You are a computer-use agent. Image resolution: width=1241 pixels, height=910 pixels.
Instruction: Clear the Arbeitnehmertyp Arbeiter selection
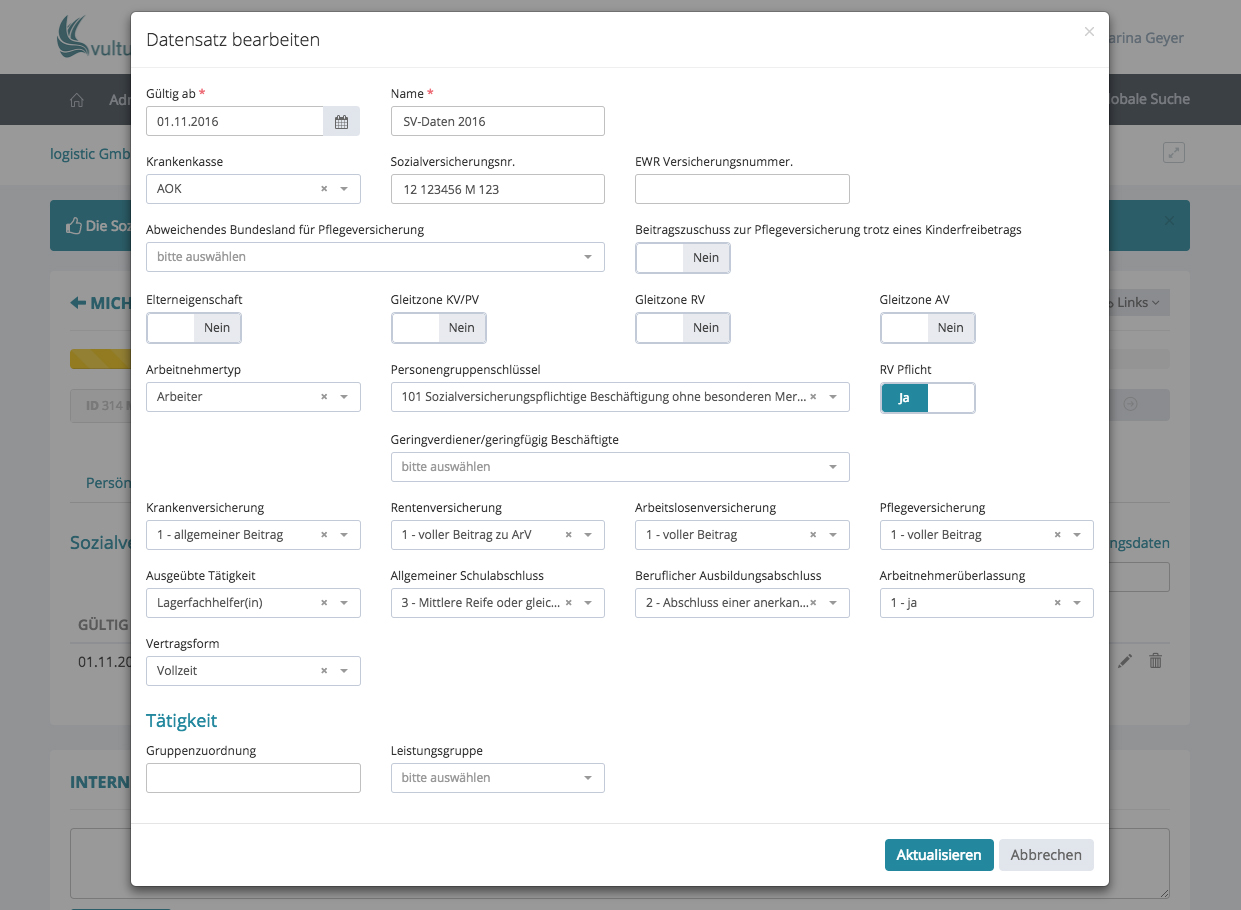[x=324, y=397]
